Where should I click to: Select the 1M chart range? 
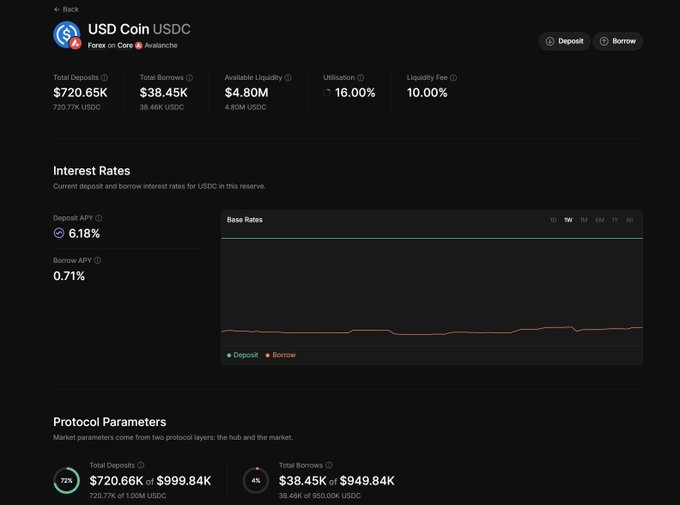coord(584,220)
